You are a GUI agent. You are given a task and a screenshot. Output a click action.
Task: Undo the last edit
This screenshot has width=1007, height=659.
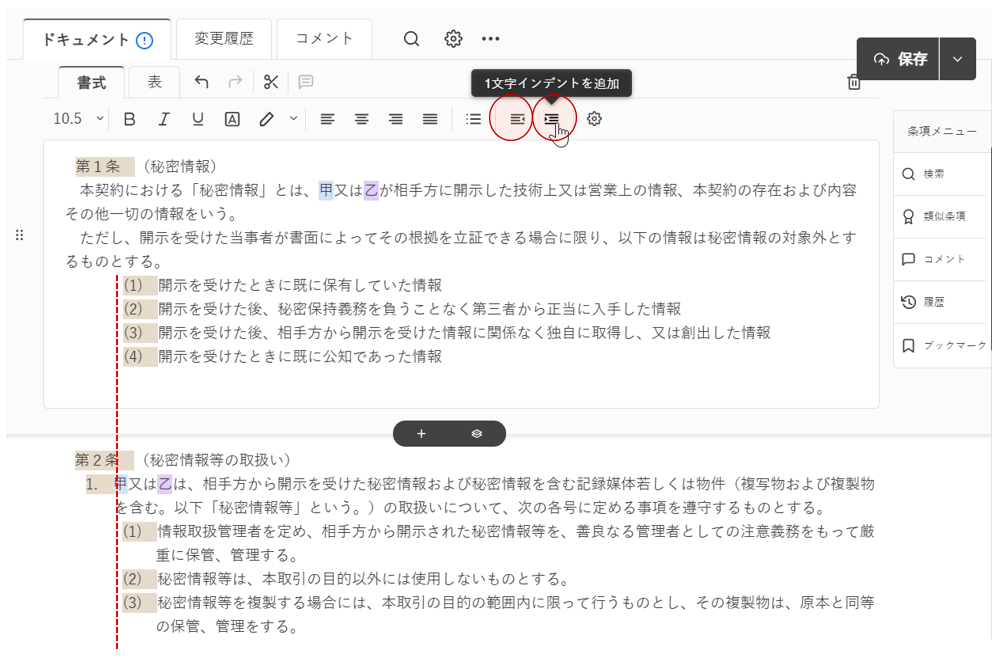click(202, 82)
